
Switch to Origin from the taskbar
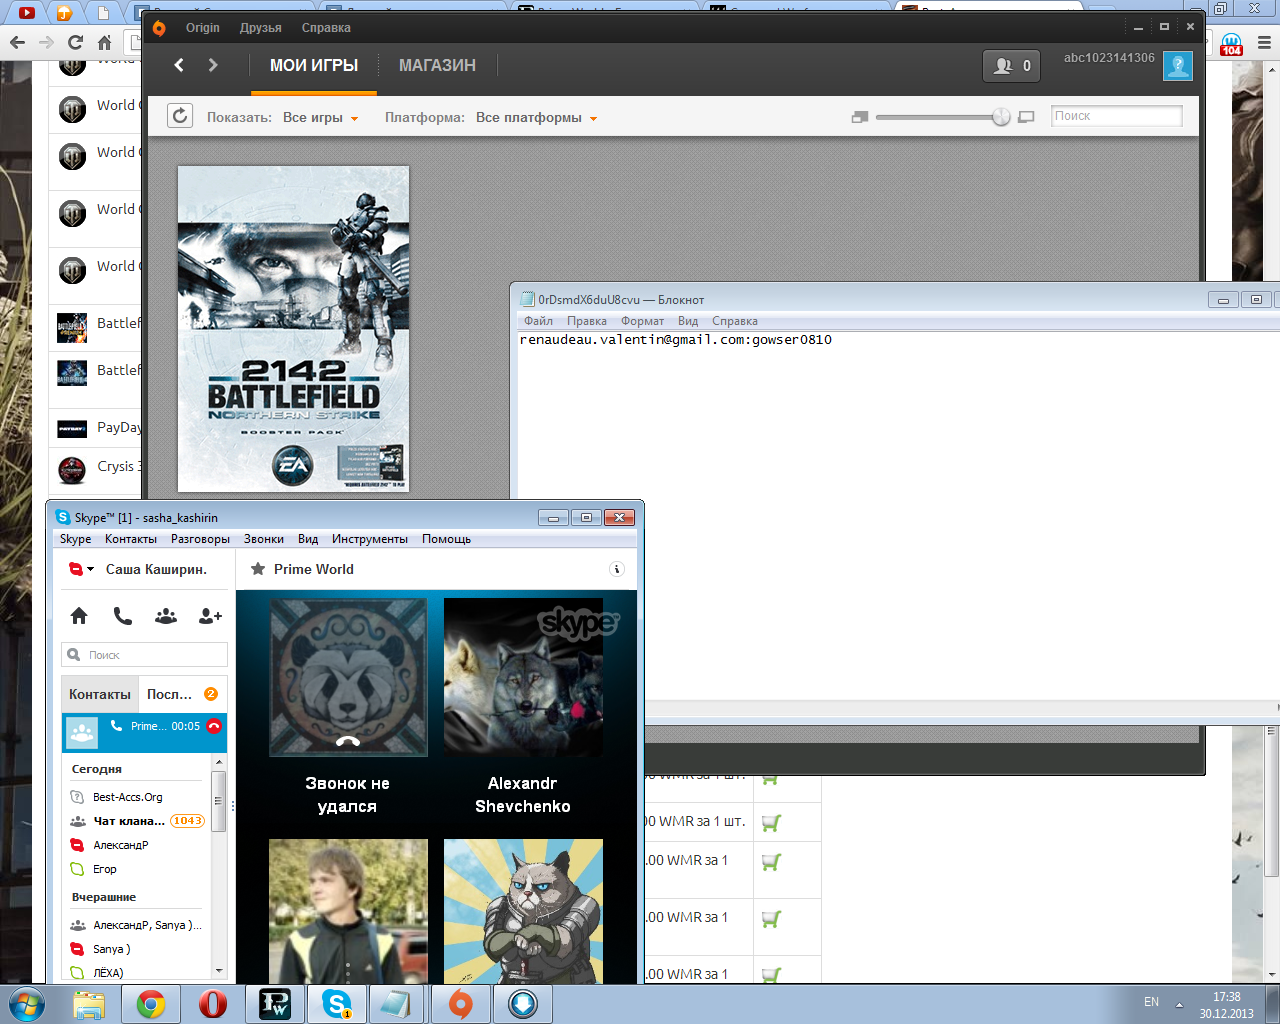[x=460, y=1004]
